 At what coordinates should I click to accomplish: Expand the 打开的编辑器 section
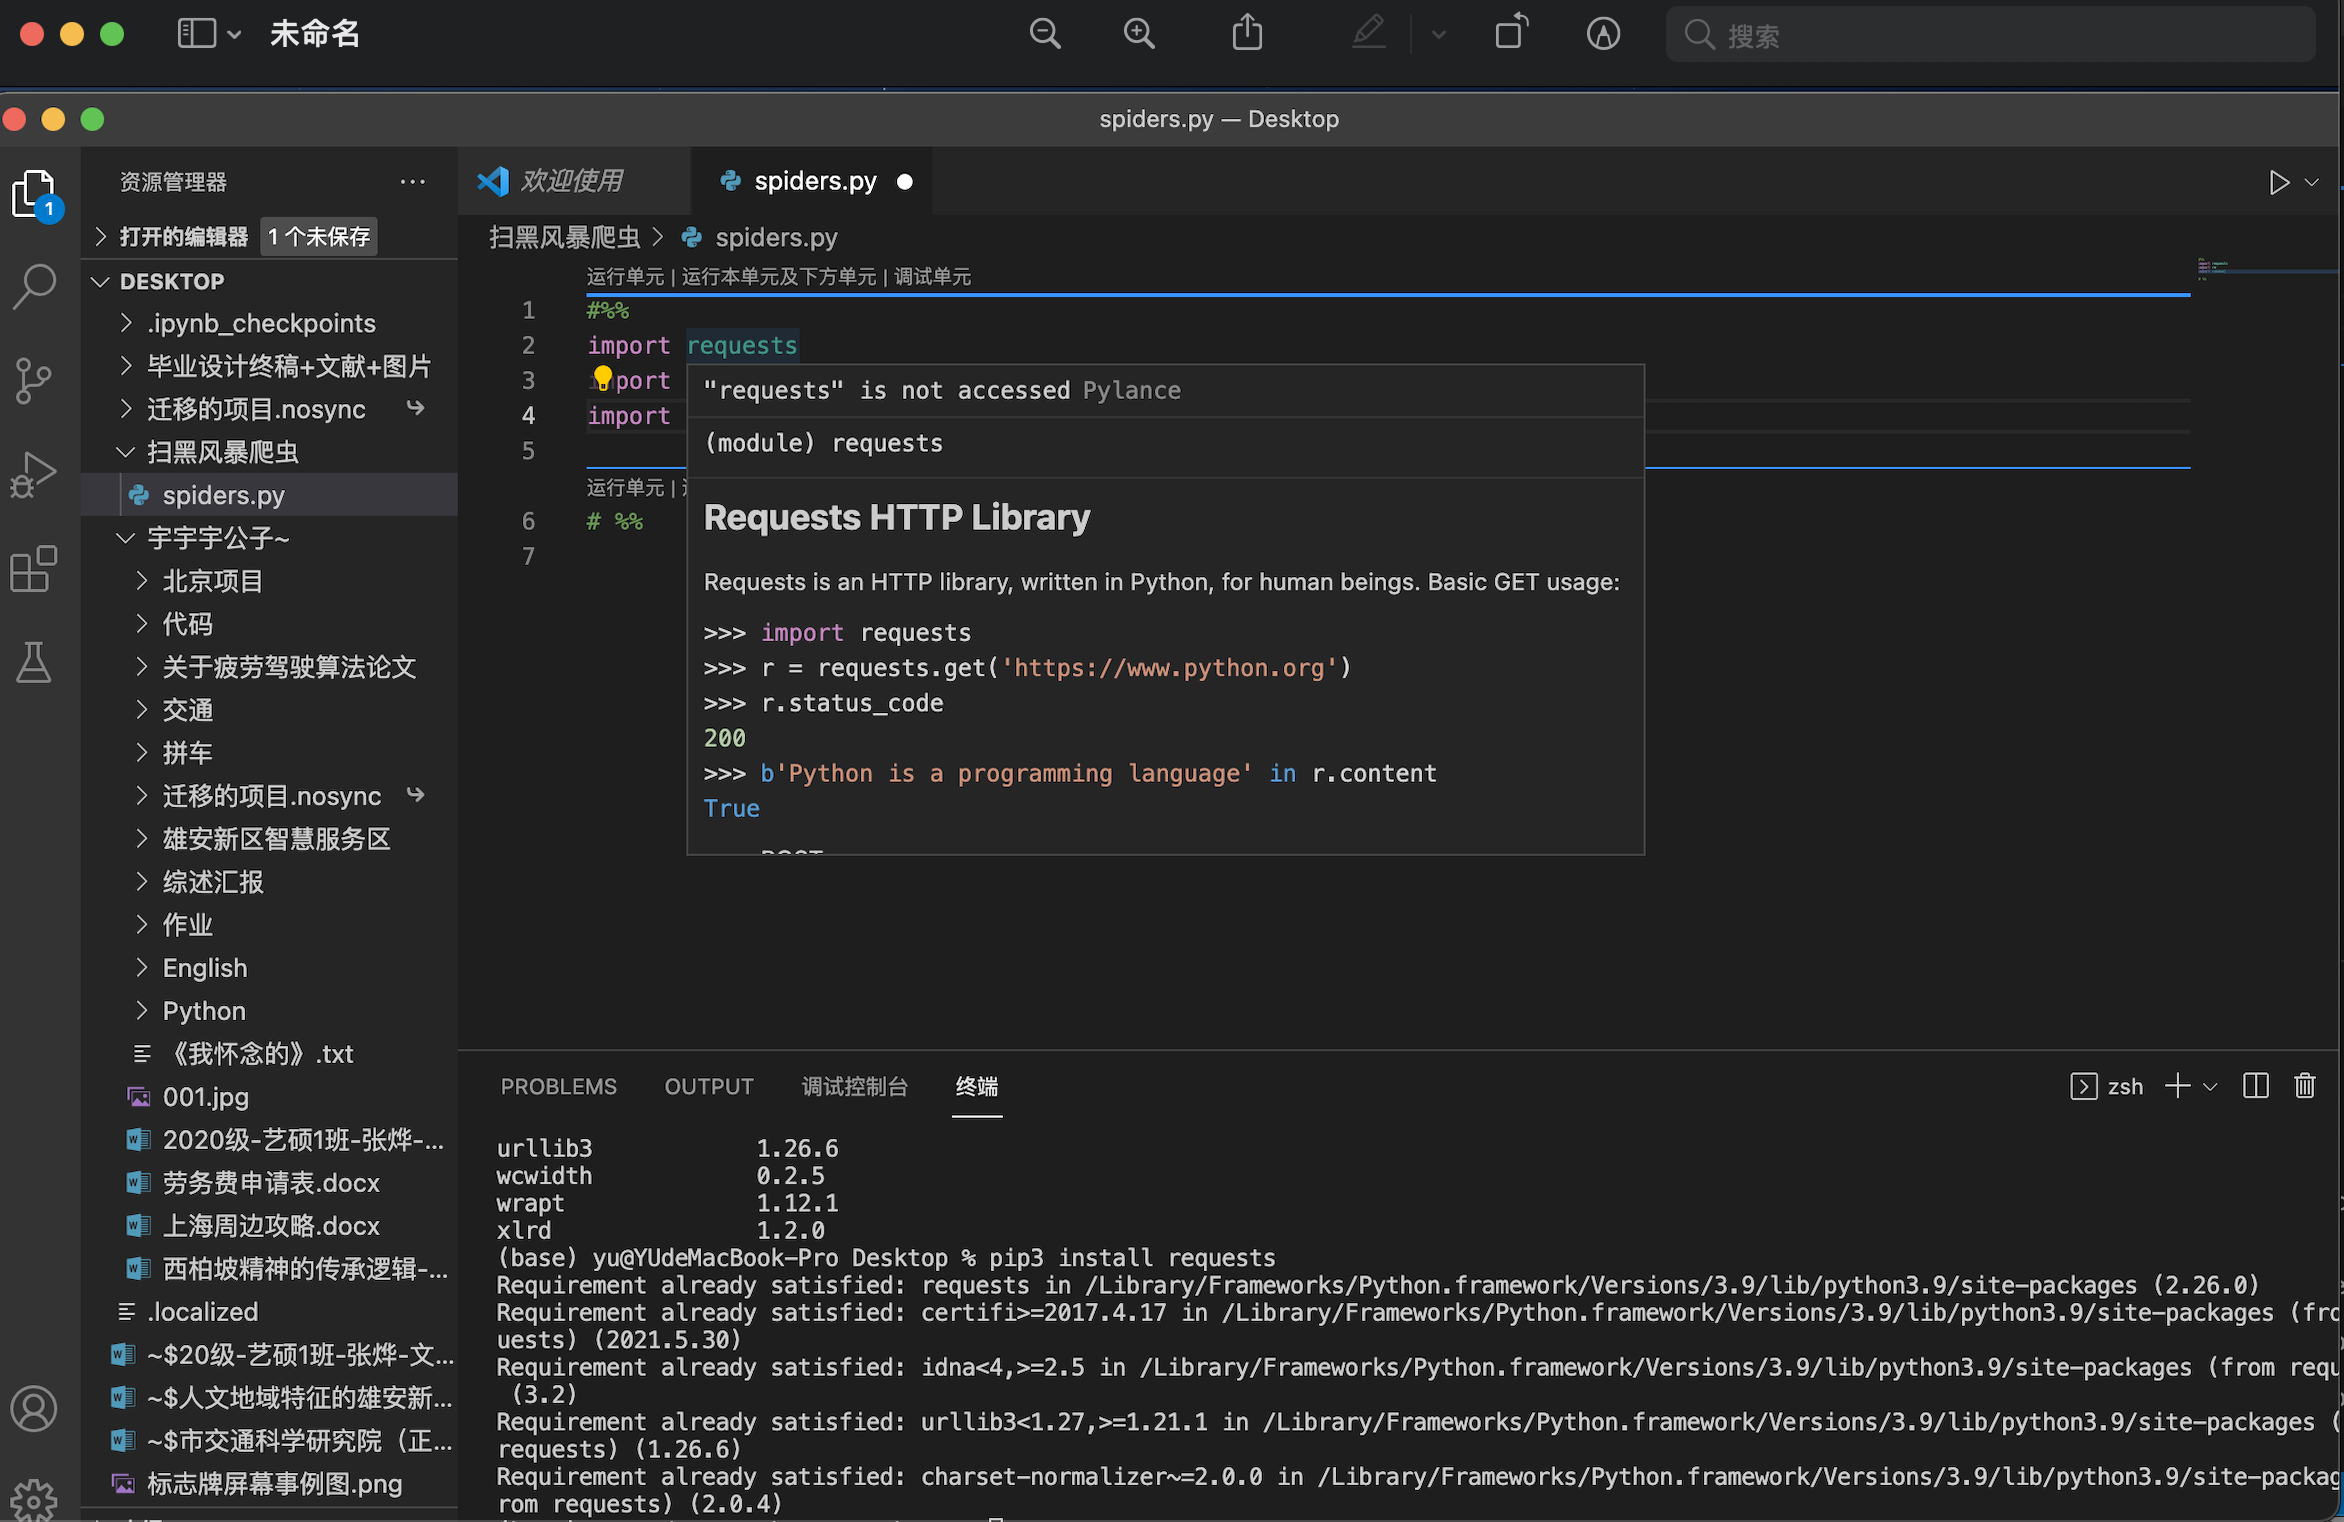point(183,237)
